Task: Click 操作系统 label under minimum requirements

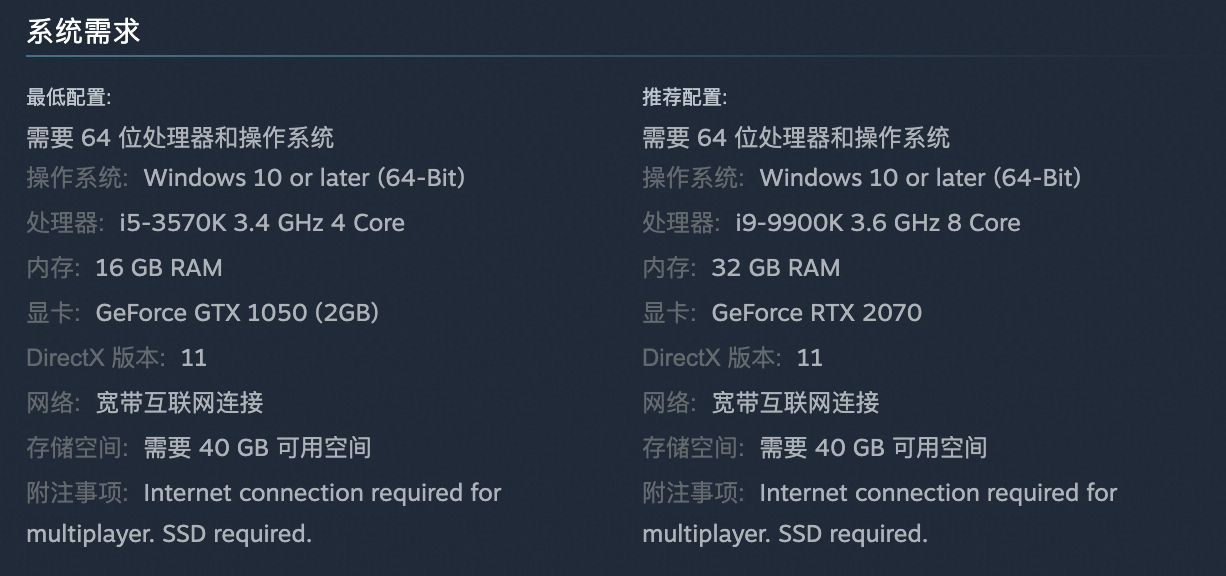Action: point(77,177)
